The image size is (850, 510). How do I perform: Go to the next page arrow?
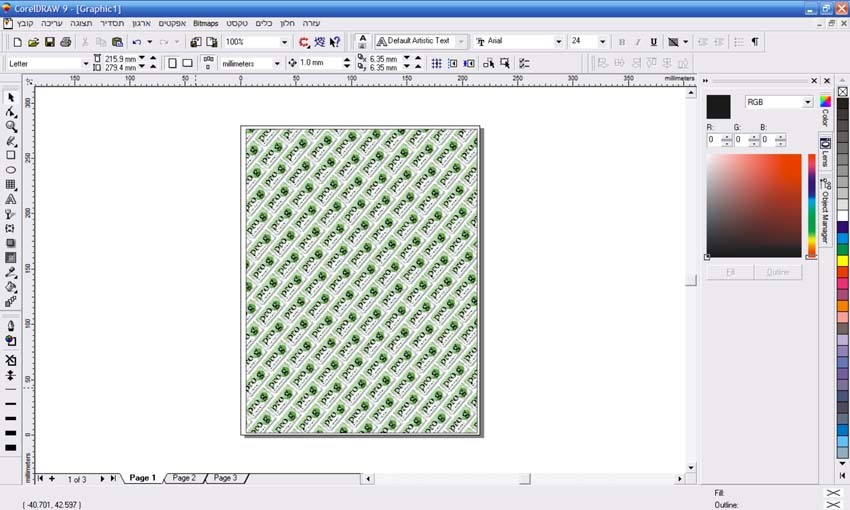[x=102, y=479]
